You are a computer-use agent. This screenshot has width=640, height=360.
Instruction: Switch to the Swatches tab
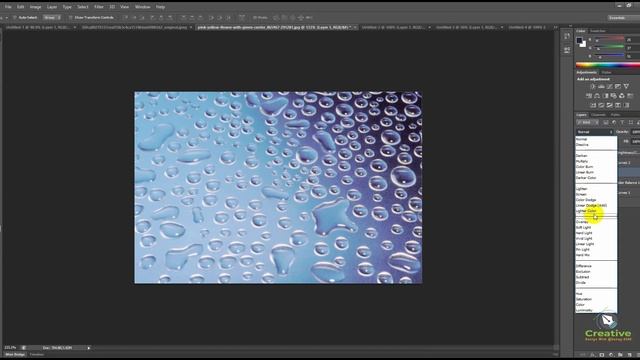(x=598, y=31)
